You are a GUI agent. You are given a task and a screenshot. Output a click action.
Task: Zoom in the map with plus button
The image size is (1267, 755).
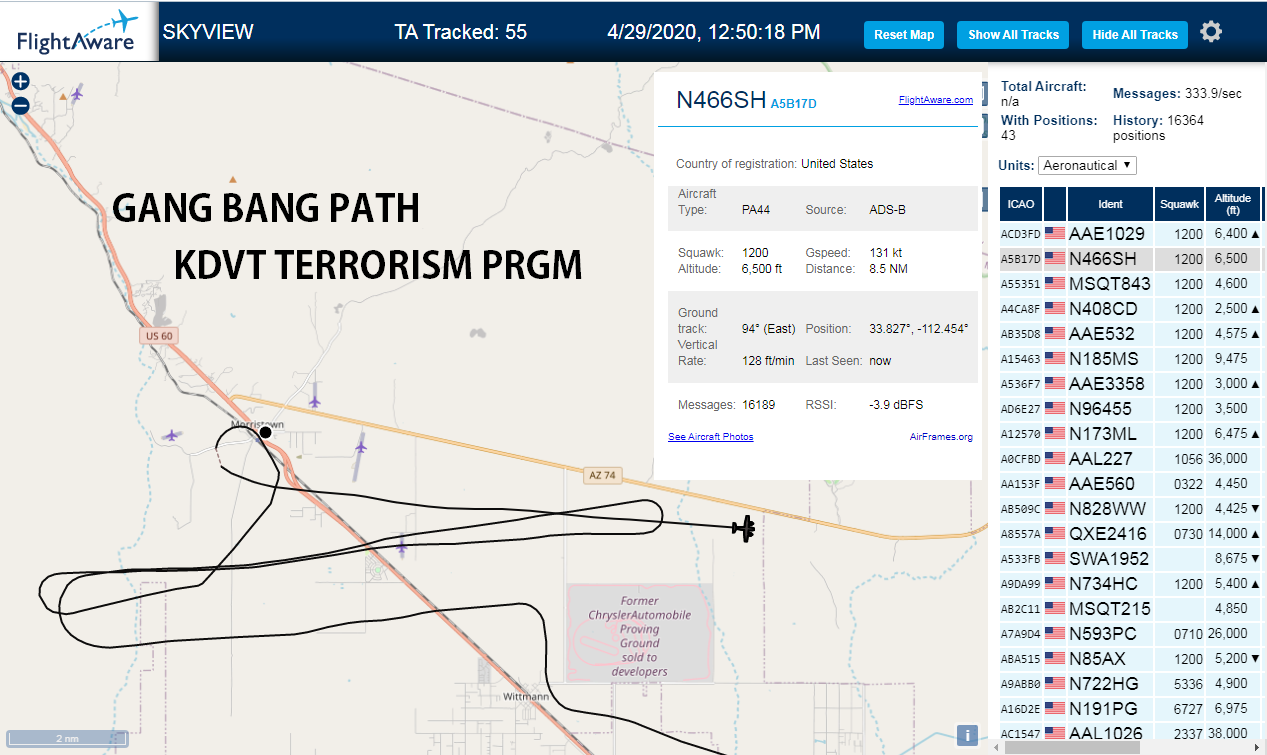tap(20, 82)
